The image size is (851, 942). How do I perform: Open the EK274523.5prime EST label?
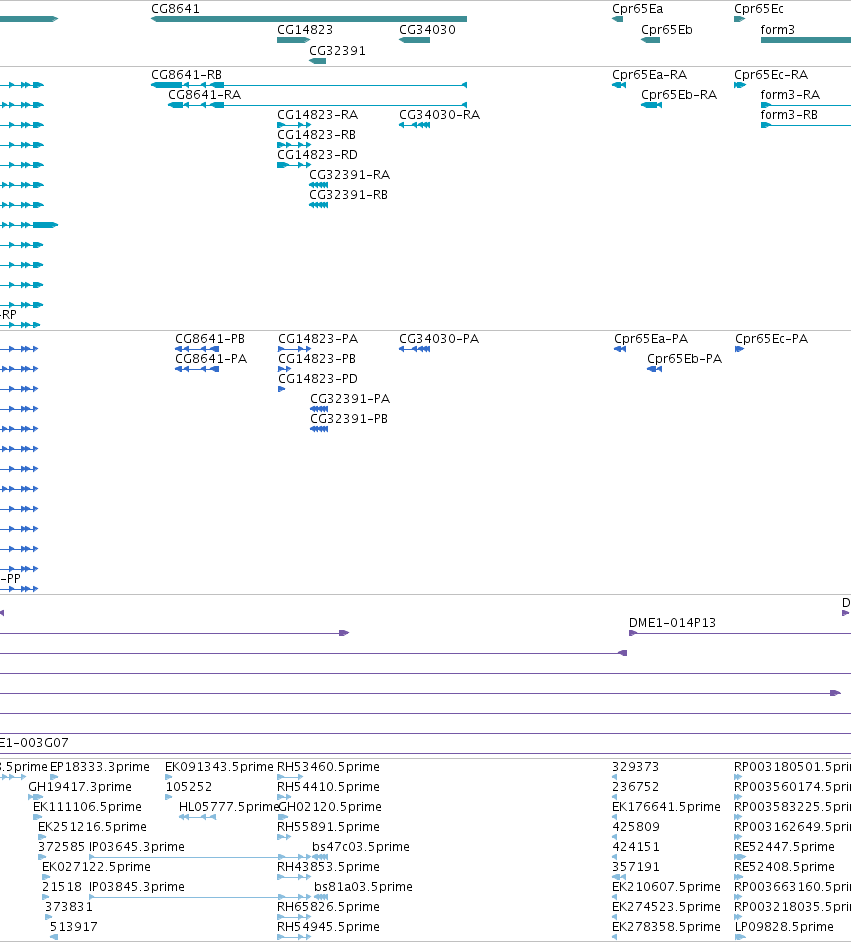[x=666, y=907]
